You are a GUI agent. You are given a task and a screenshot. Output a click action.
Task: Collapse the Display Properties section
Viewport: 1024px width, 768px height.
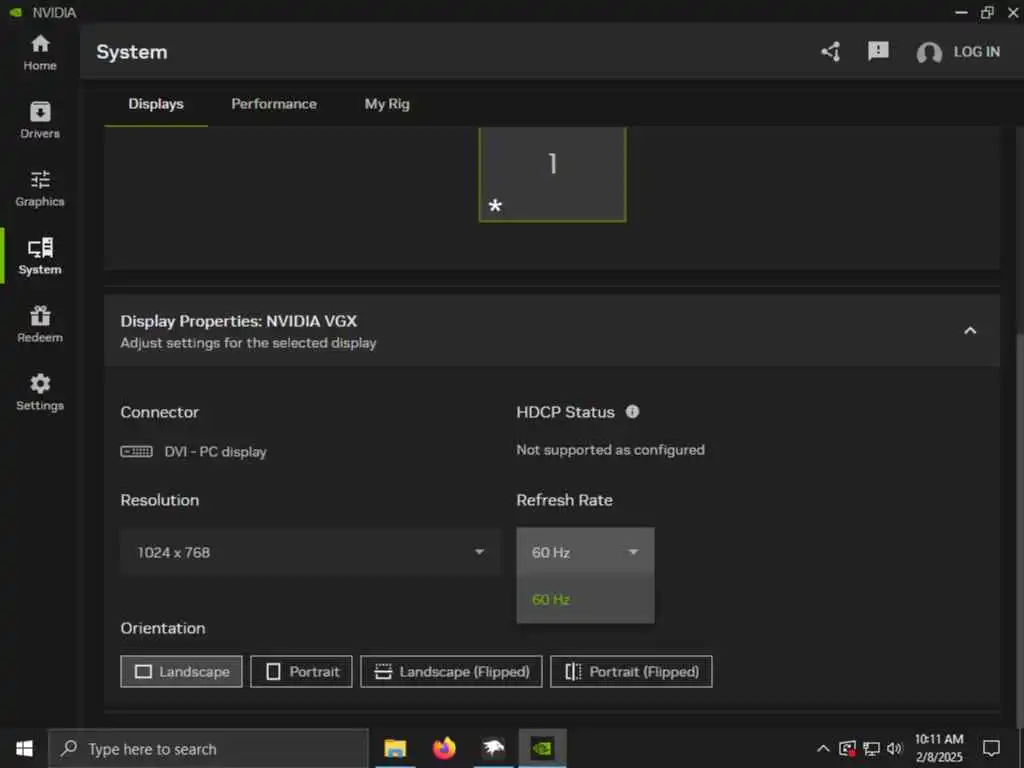coord(970,330)
